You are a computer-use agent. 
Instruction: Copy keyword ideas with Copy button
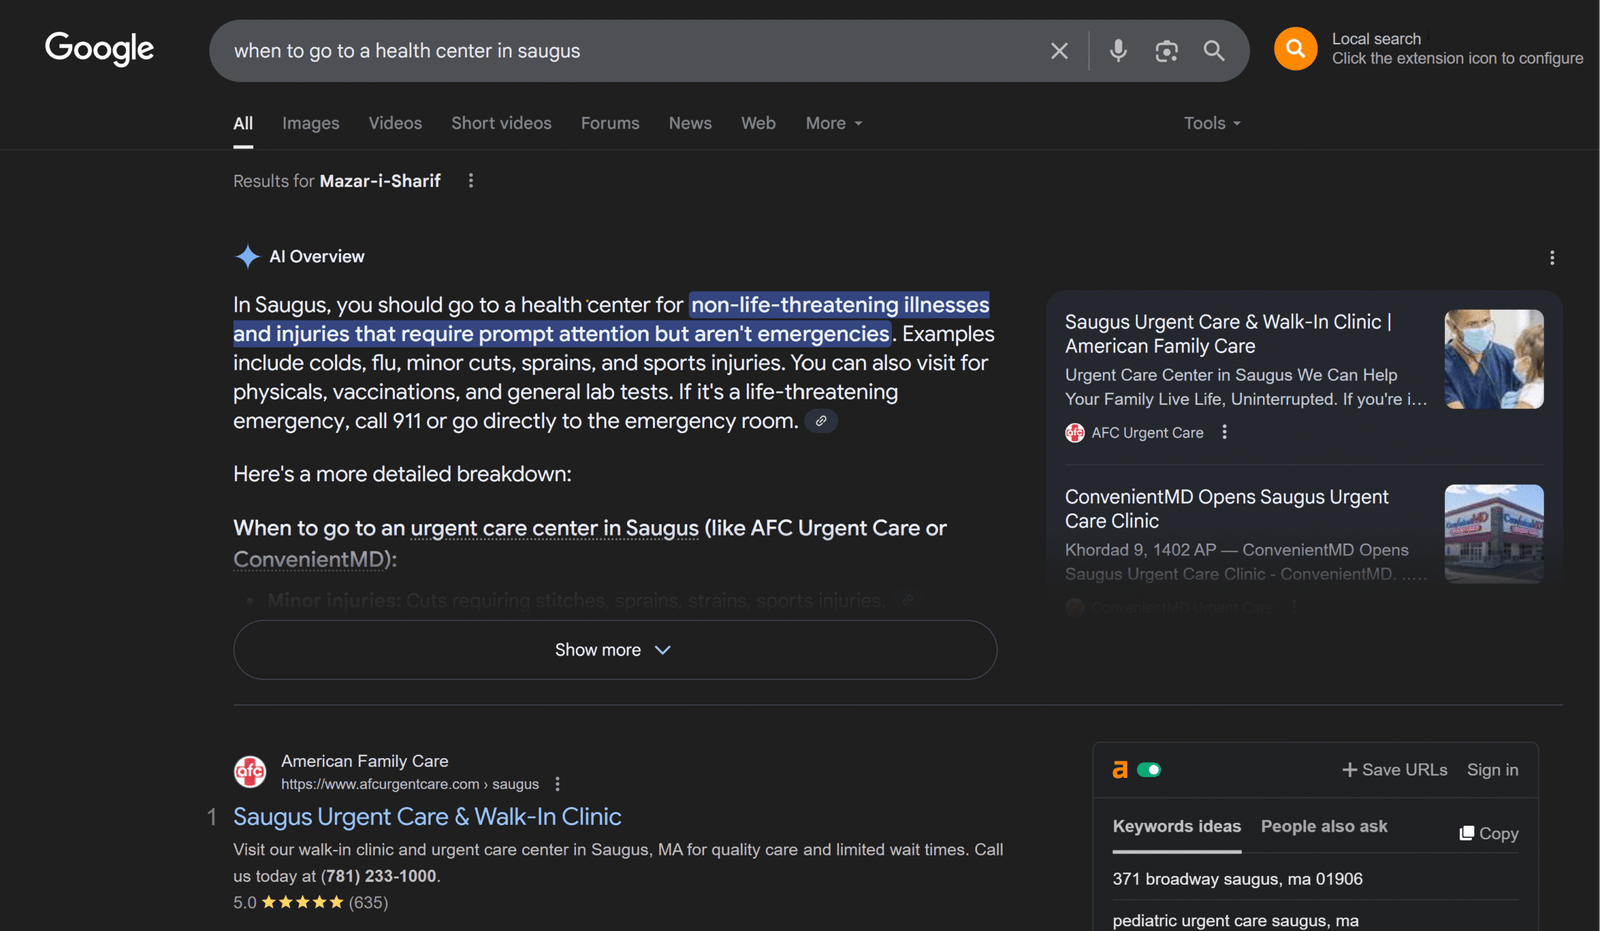click(x=1488, y=833)
